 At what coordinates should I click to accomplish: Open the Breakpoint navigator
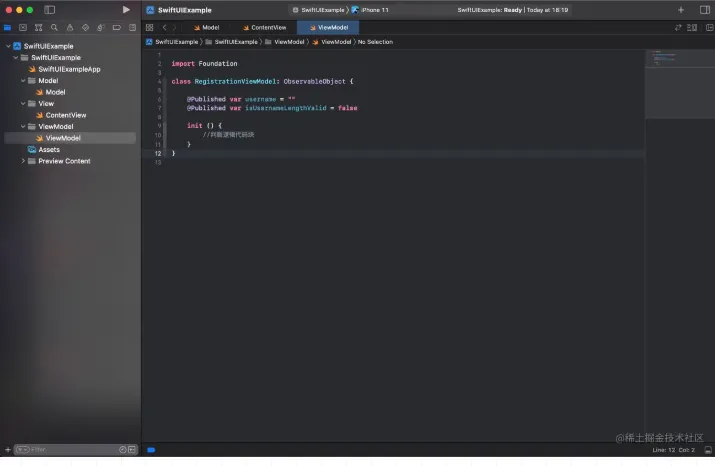117,28
